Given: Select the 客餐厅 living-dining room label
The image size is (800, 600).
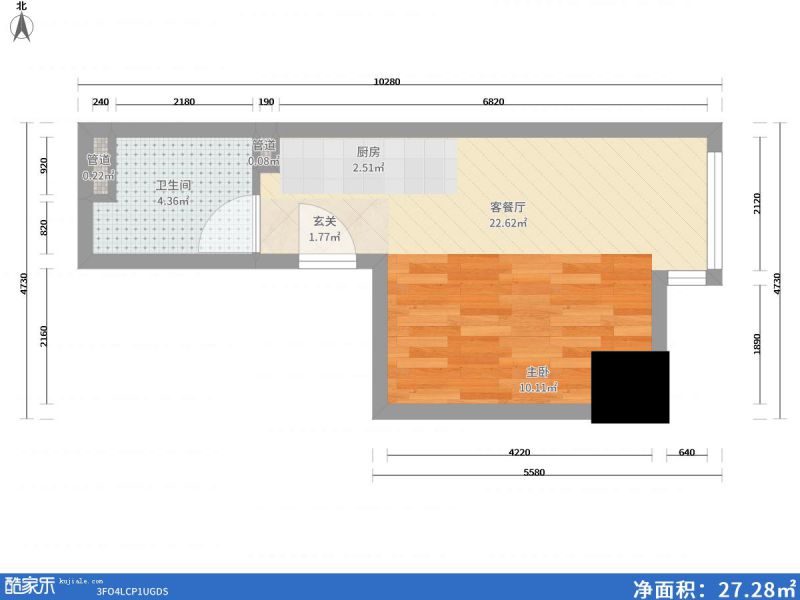Looking at the screenshot, I should coord(507,207).
